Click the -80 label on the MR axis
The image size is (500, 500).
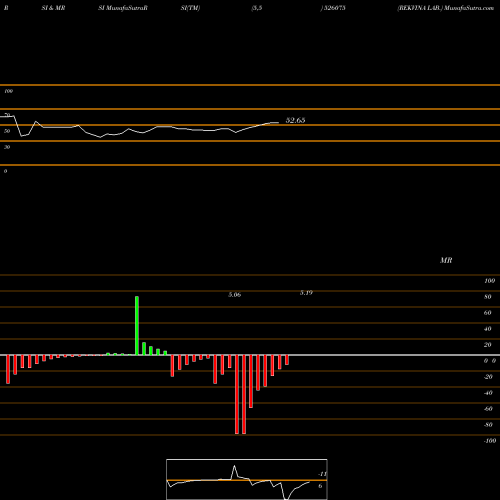click(488, 425)
